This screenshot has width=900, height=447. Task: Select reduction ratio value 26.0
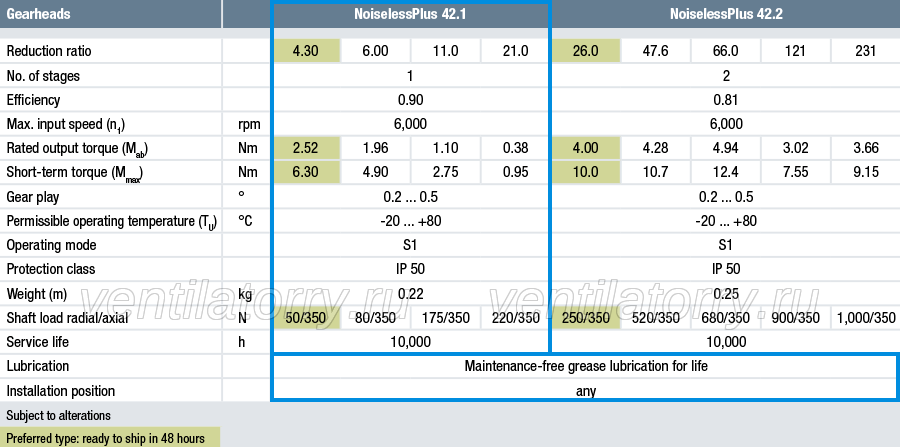585,51
